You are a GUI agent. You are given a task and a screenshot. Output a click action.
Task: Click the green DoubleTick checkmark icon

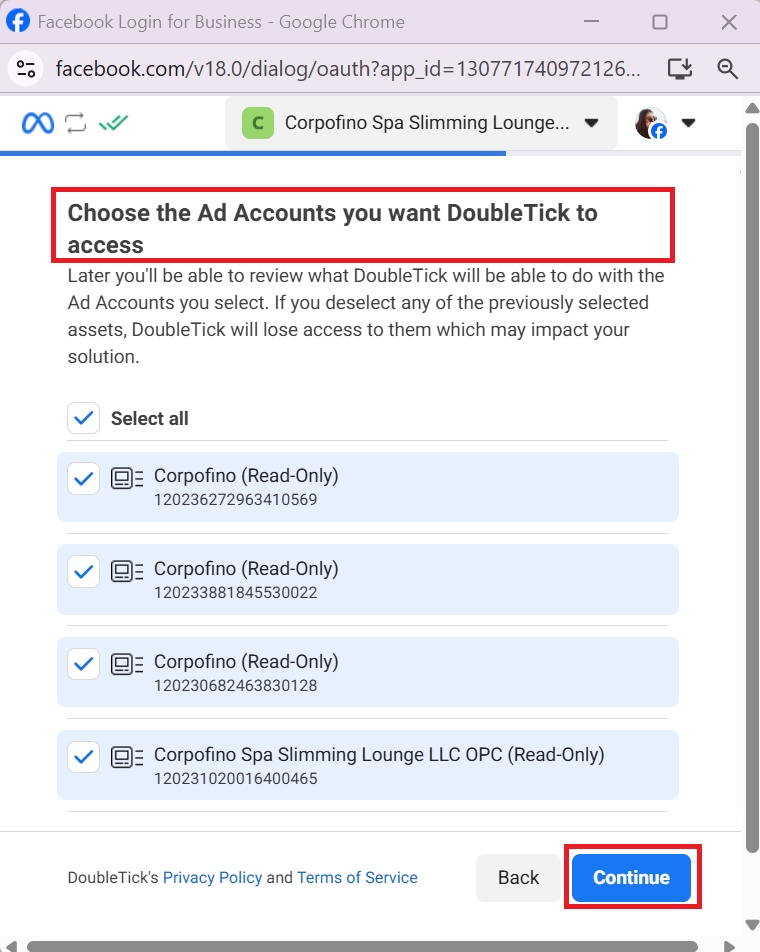click(114, 123)
